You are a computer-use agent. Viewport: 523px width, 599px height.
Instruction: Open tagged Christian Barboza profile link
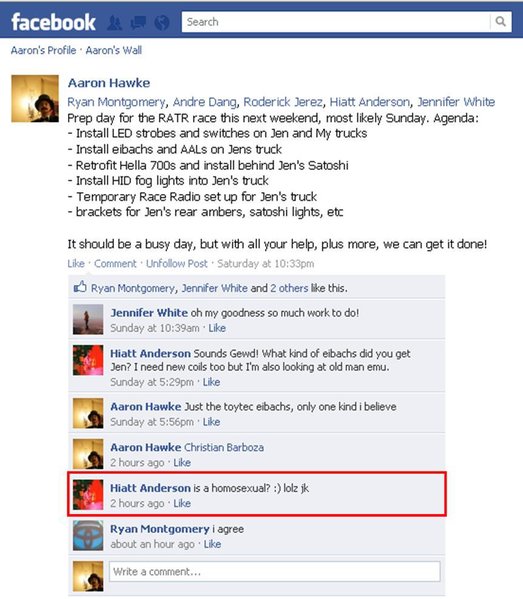pos(224,447)
